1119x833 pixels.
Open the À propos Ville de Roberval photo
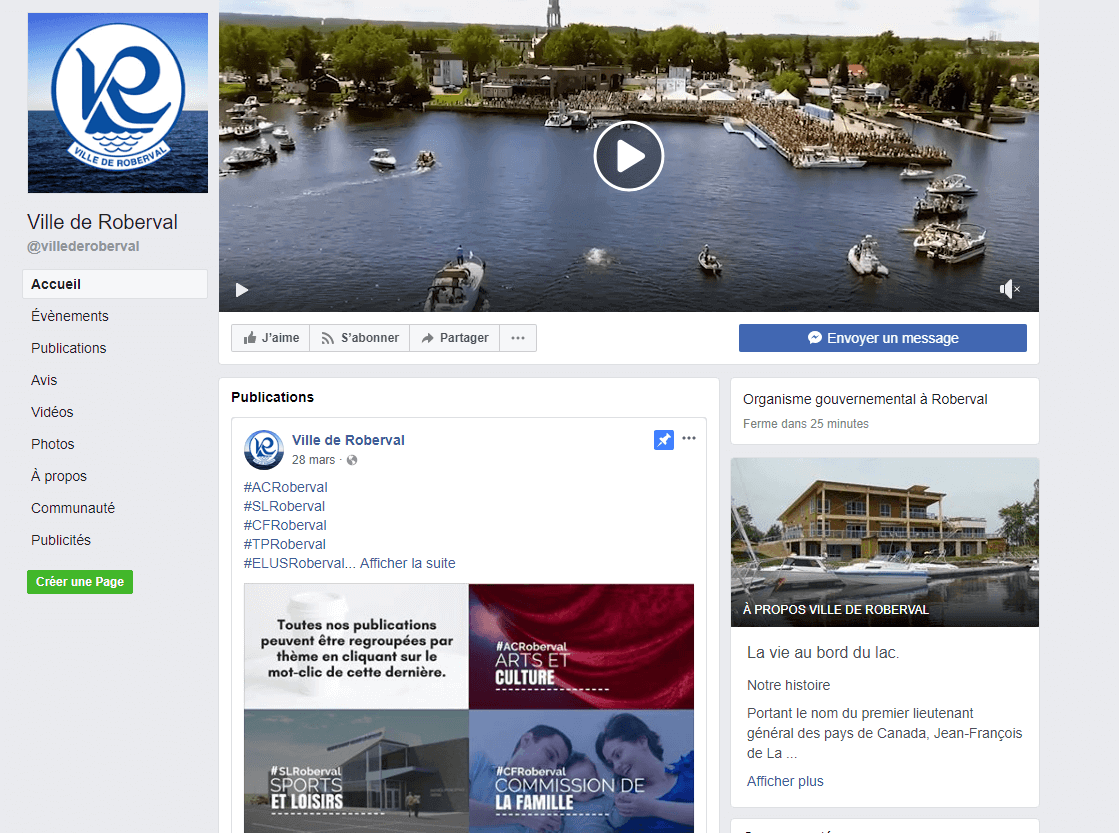point(885,542)
